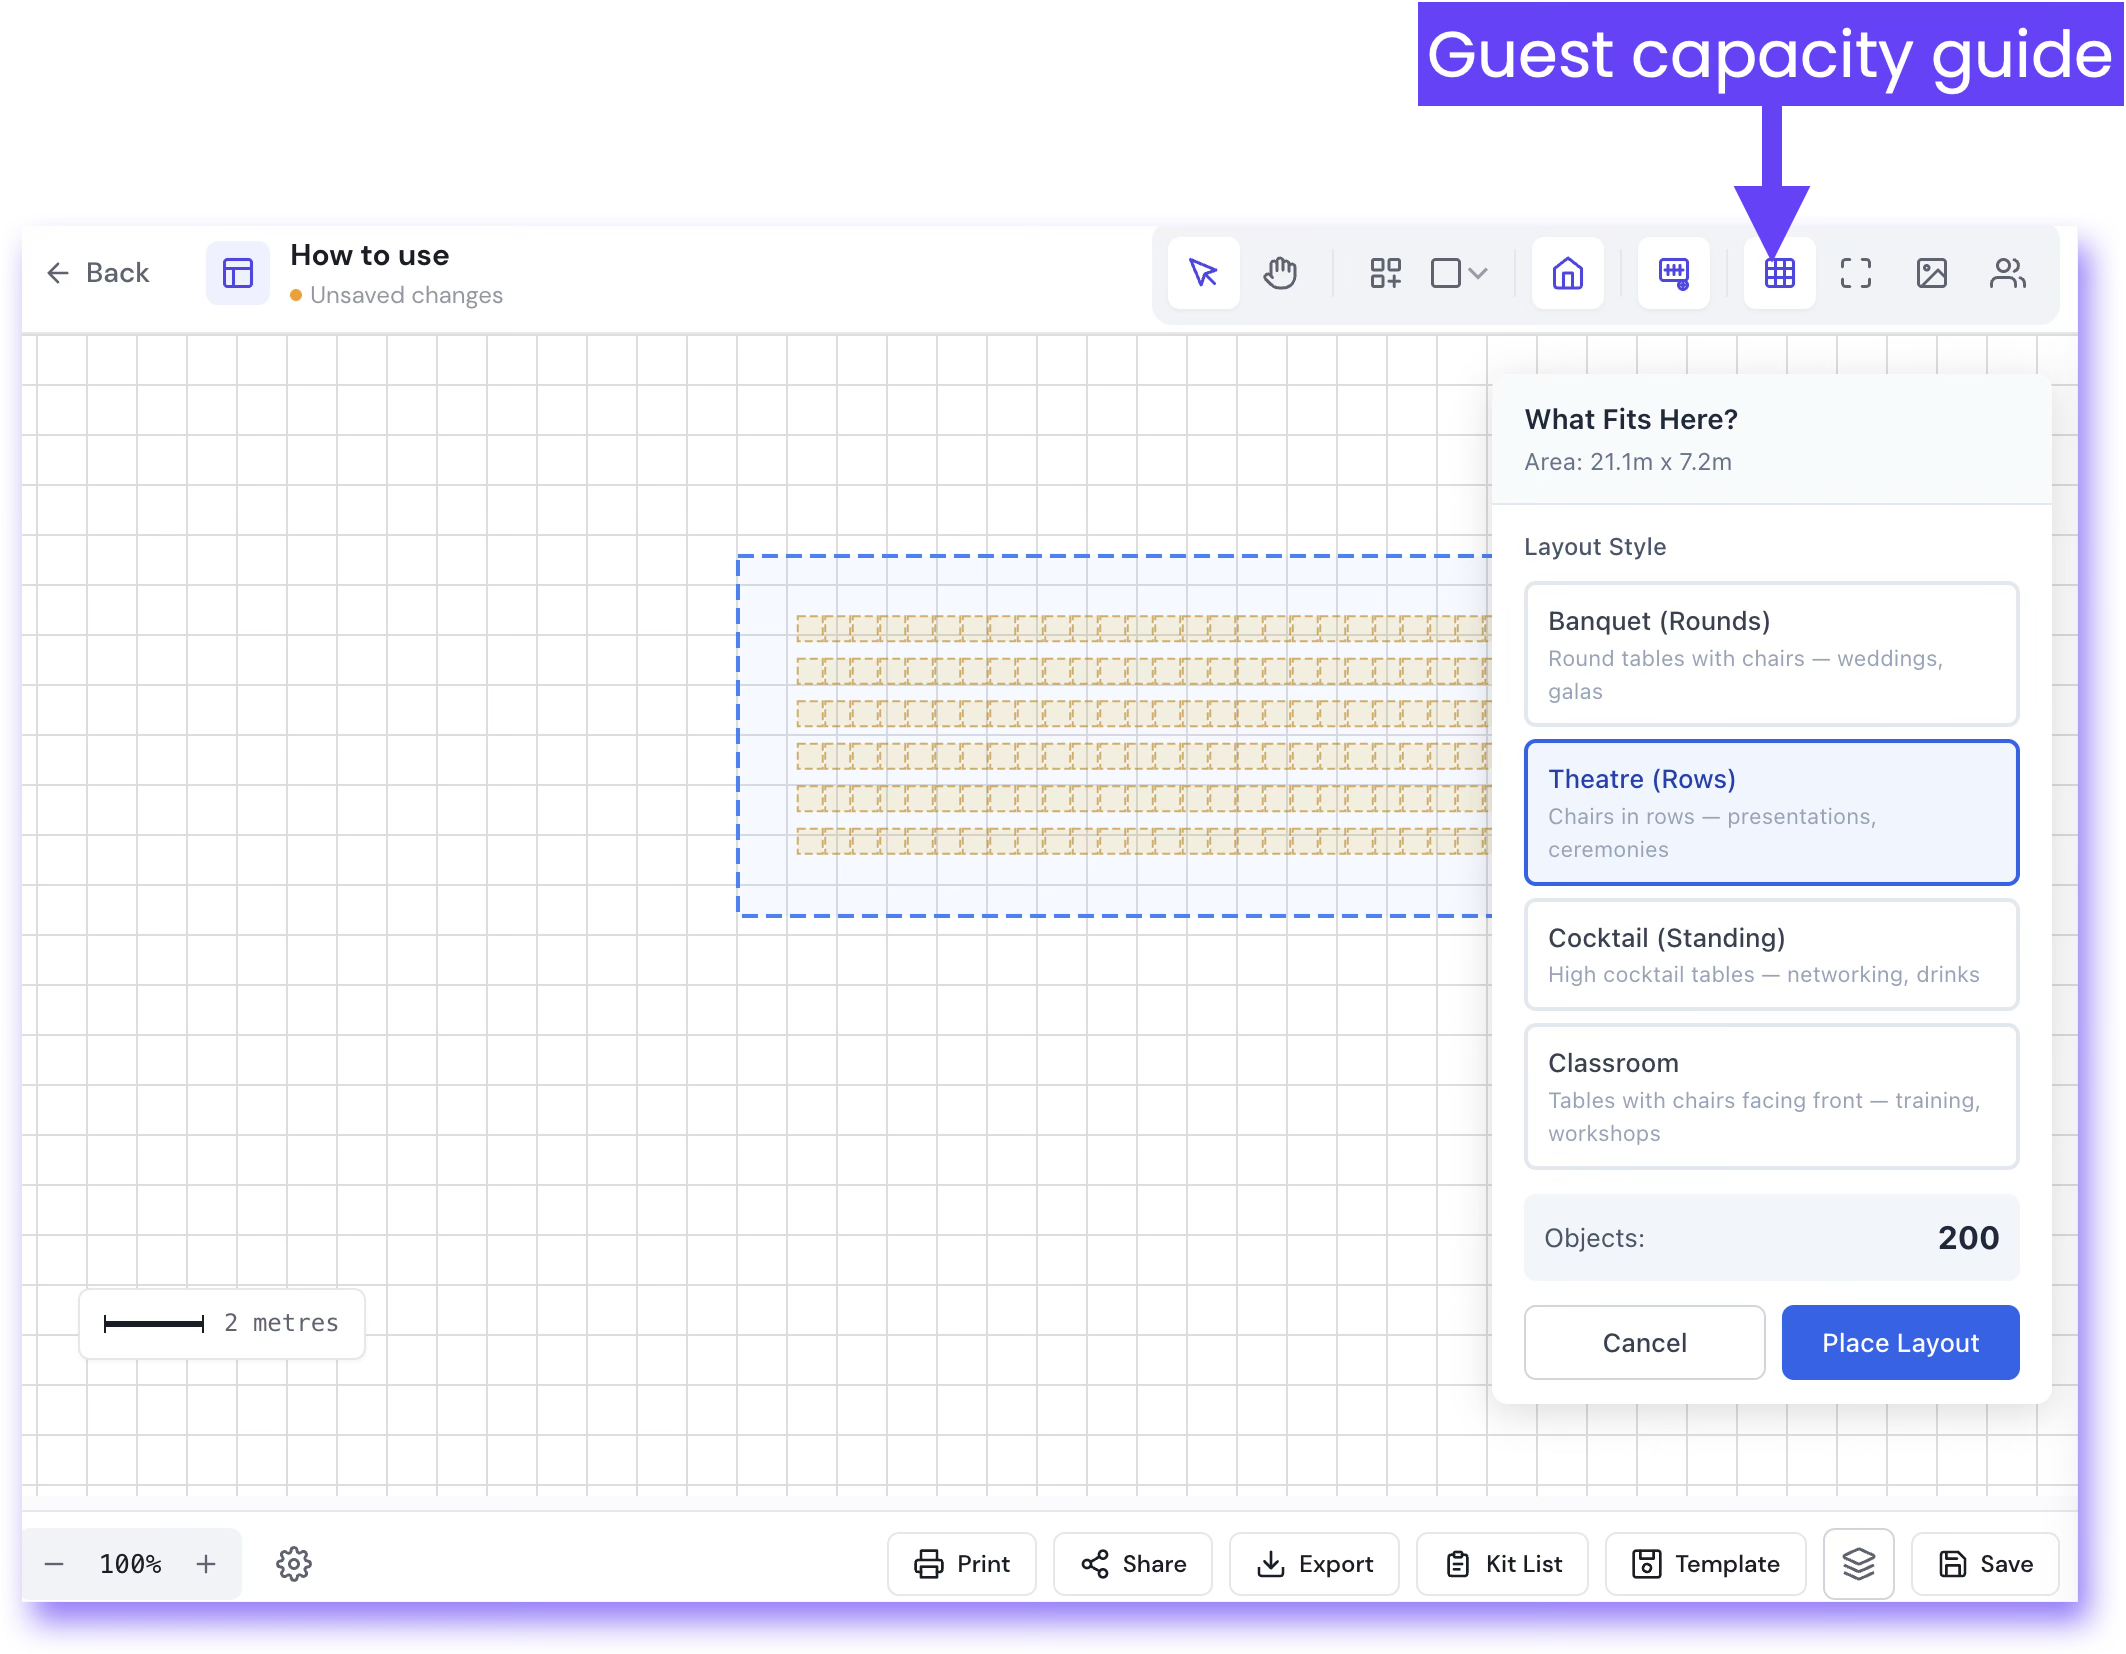Activate the hand pan tool

(1280, 273)
